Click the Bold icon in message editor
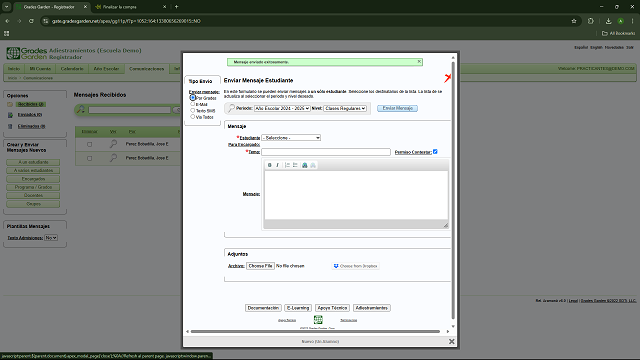640x360 pixels. (x=269, y=165)
